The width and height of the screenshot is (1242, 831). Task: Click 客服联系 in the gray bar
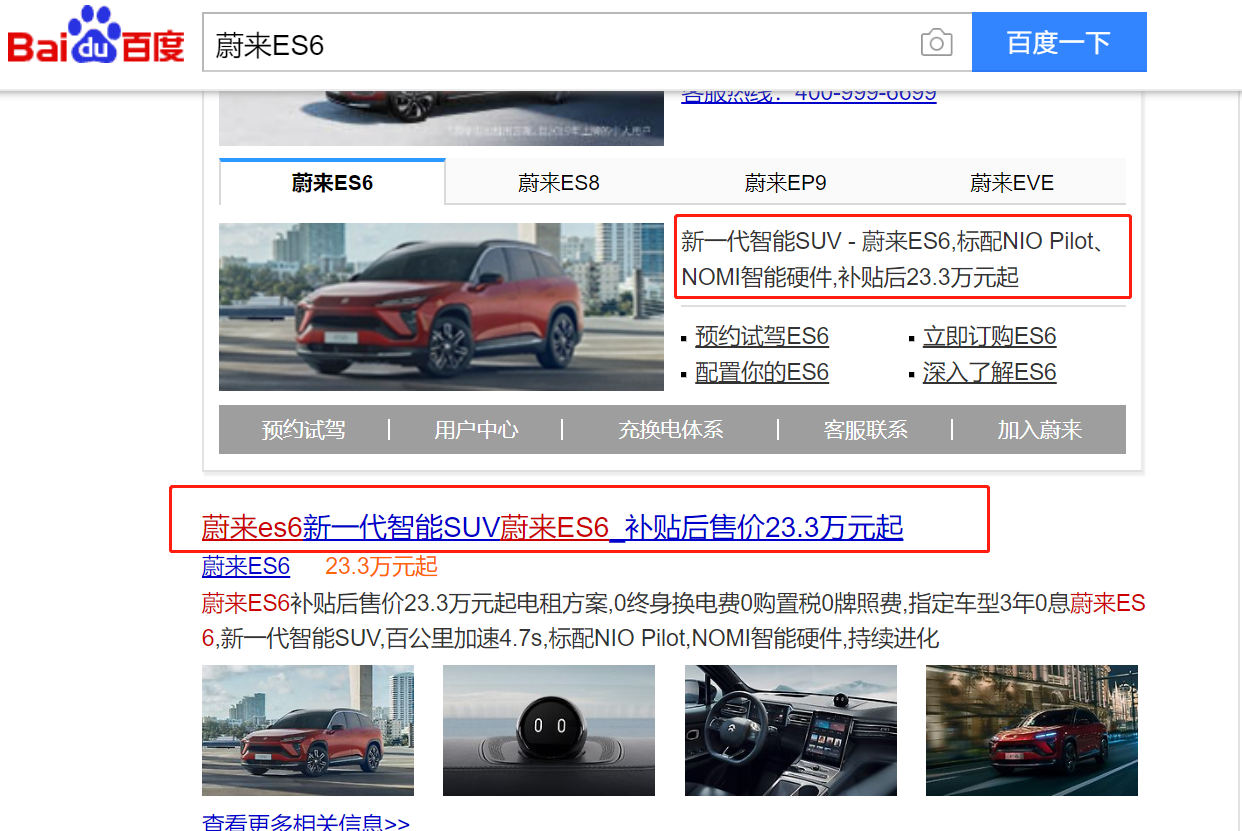866,430
